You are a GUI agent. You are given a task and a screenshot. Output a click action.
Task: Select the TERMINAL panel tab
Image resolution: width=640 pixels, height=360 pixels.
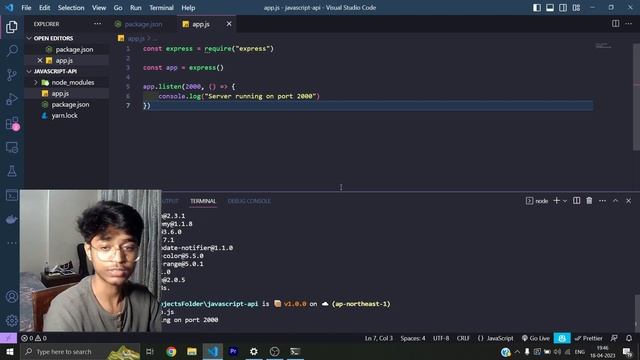click(203, 201)
